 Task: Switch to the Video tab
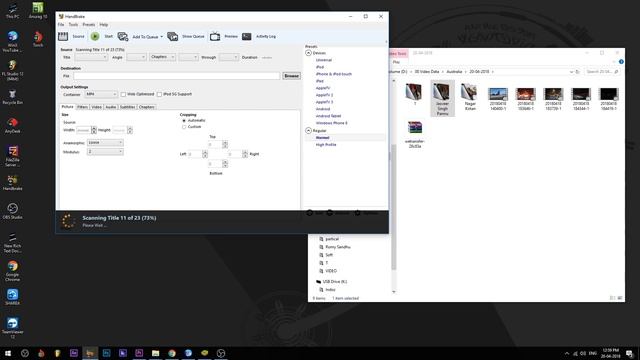pyautogui.click(x=96, y=107)
